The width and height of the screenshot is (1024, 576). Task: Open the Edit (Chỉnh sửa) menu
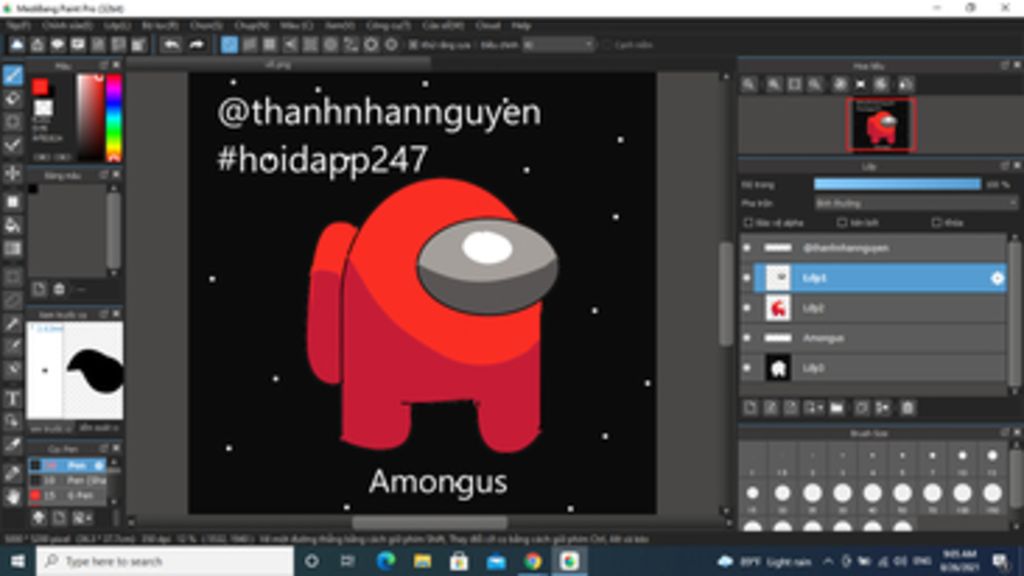click(67, 25)
